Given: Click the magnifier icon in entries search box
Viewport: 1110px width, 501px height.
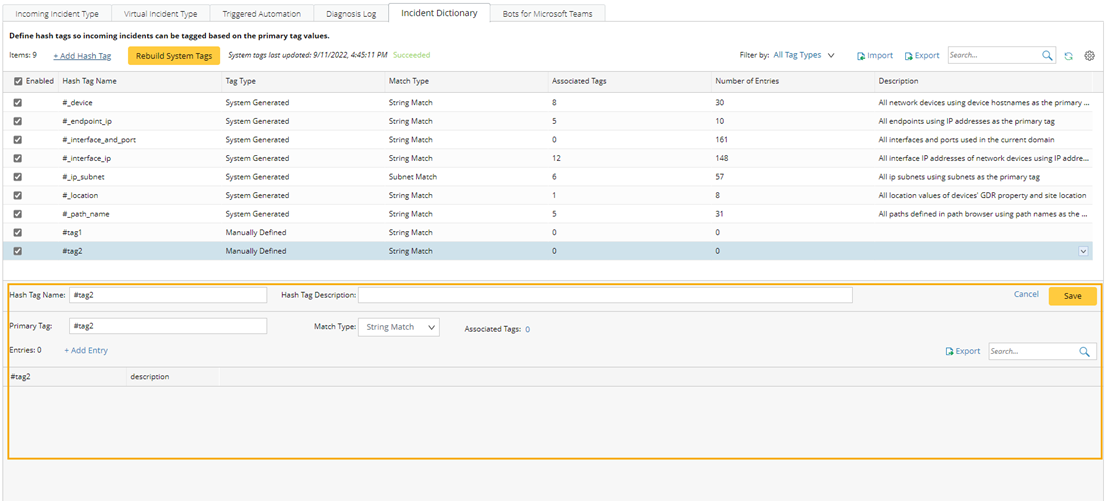Looking at the screenshot, I should click(x=1084, y=351).
